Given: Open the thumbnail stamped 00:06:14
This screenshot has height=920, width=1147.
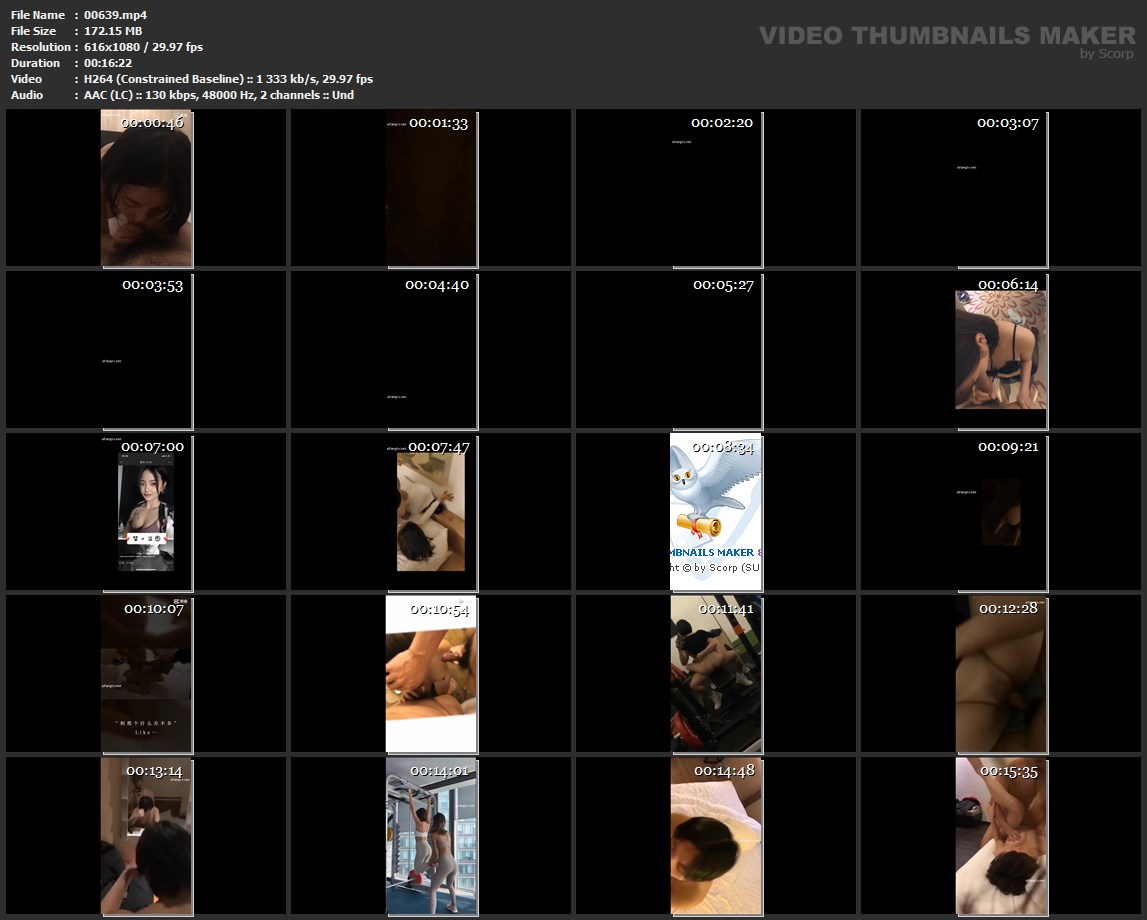Looking at the screenshot, I should pos(1001,350).
